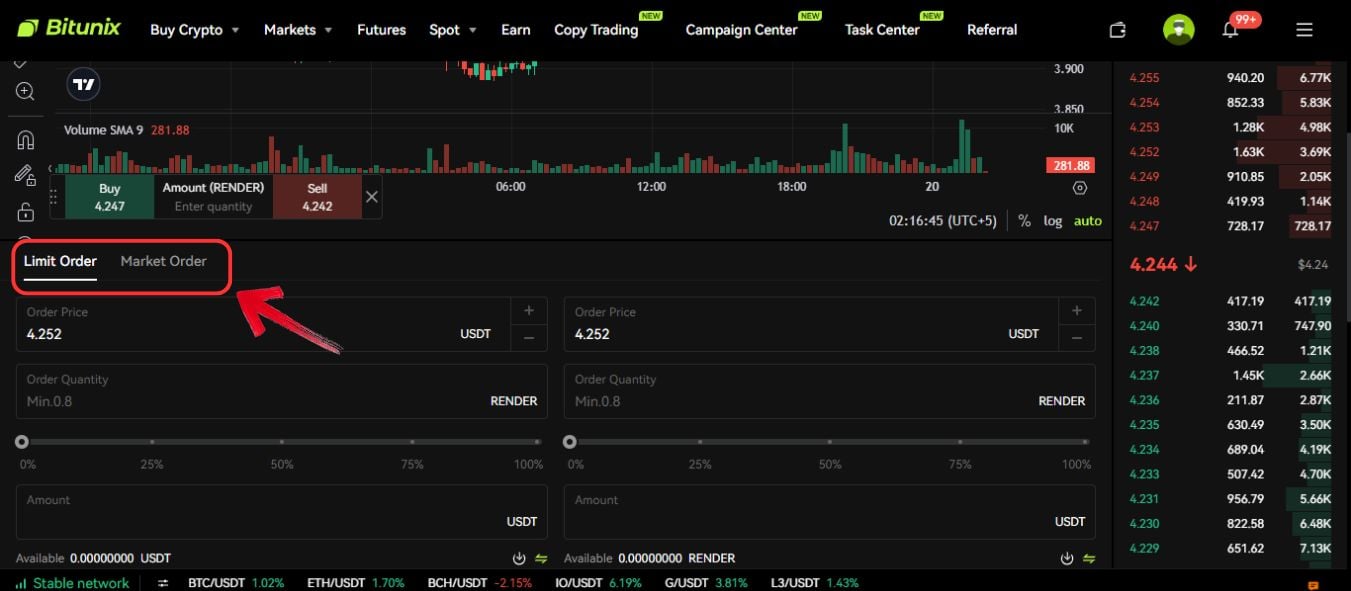The width and height of the screenshot is (1351, 591).
Task: Open the Earn menu item
Action: click(x=516, y=30)
